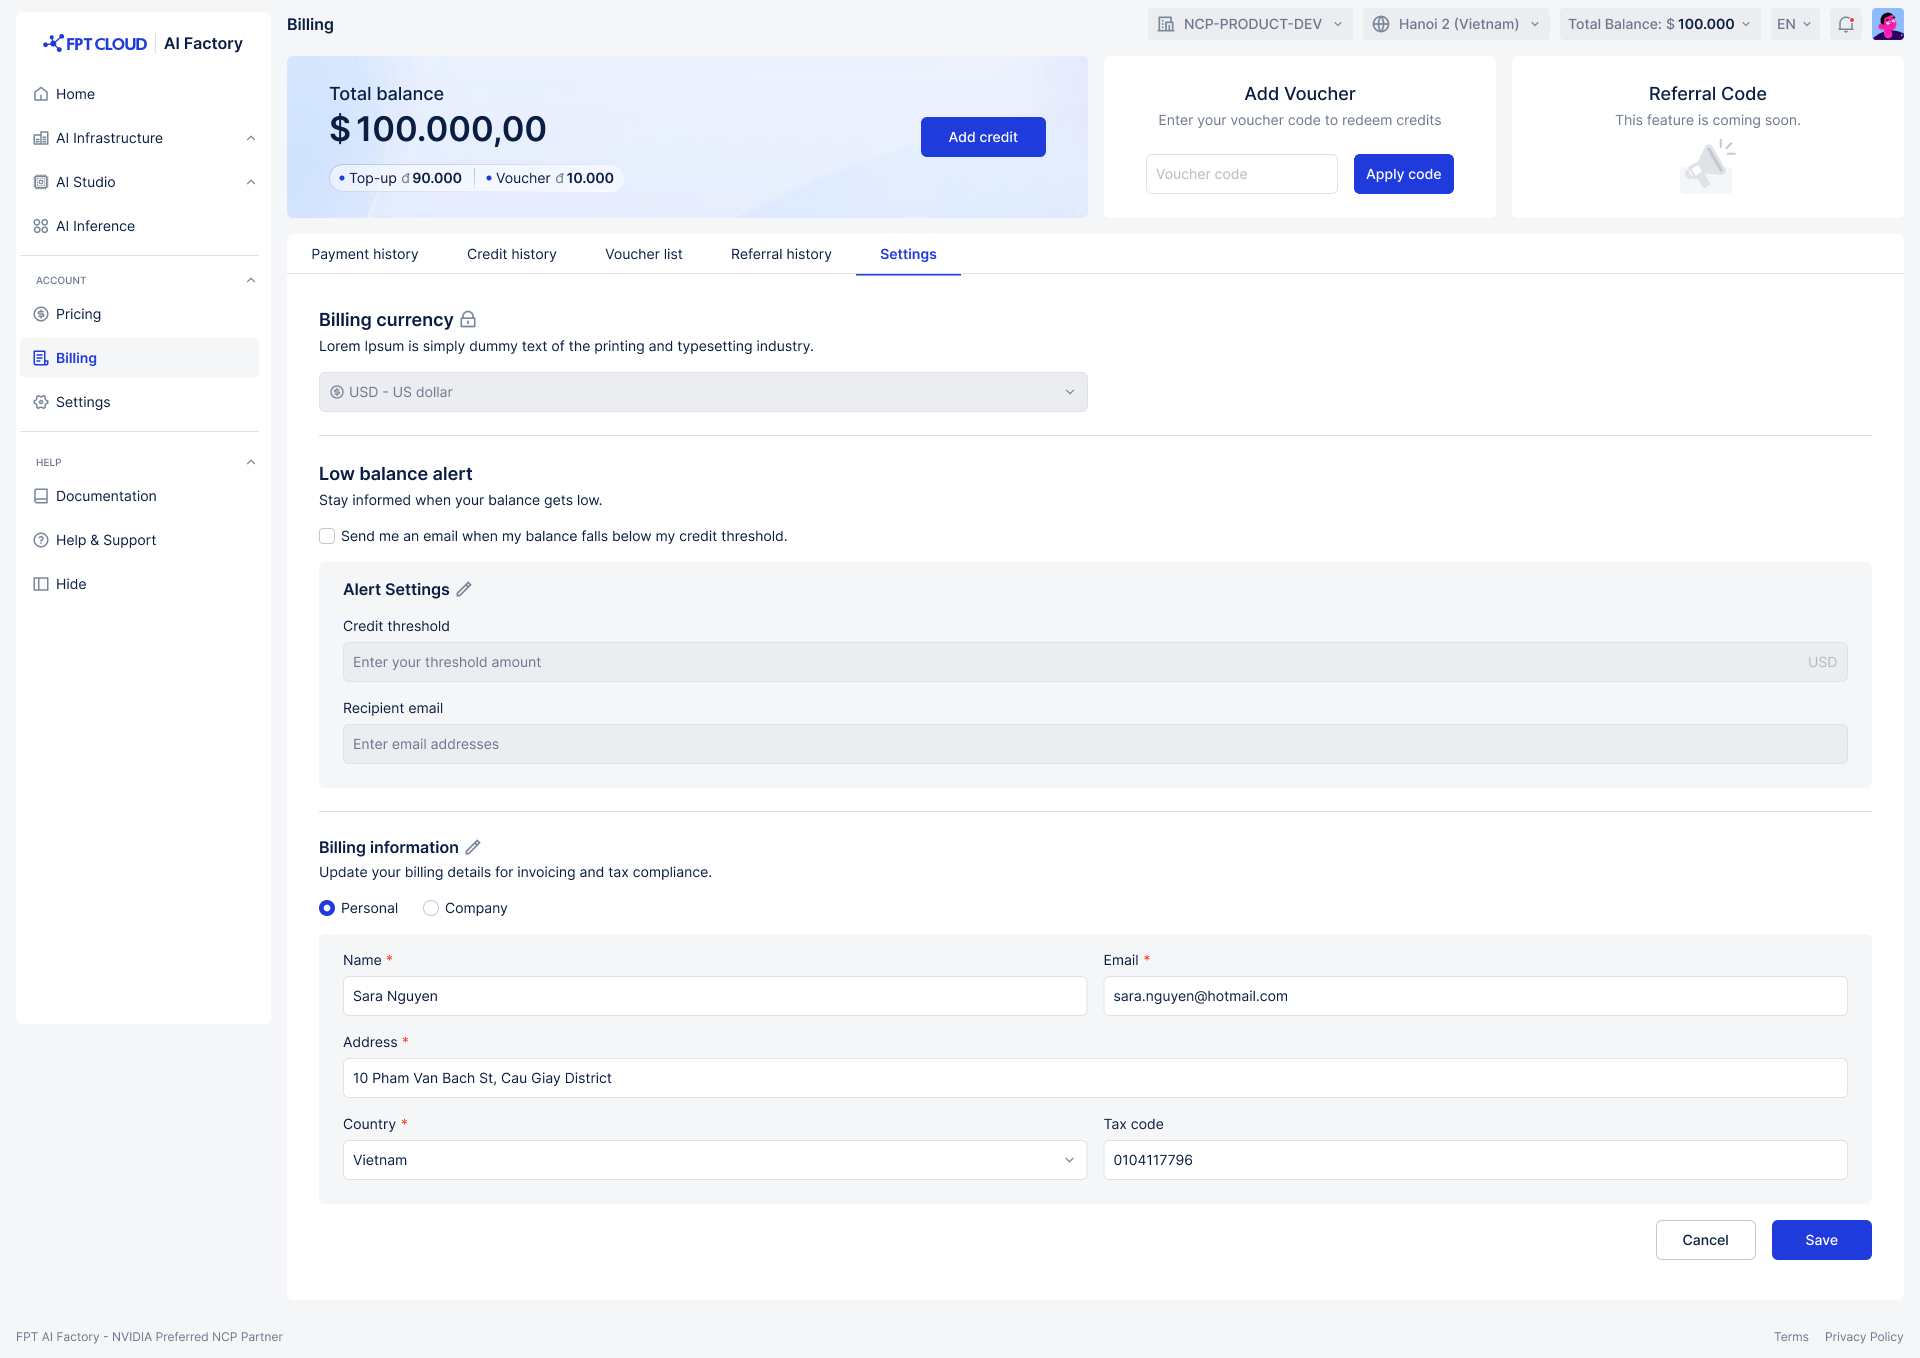Click the Add credit button
This screenshot has height=1358, width=1920.
[x=983, y=137]
